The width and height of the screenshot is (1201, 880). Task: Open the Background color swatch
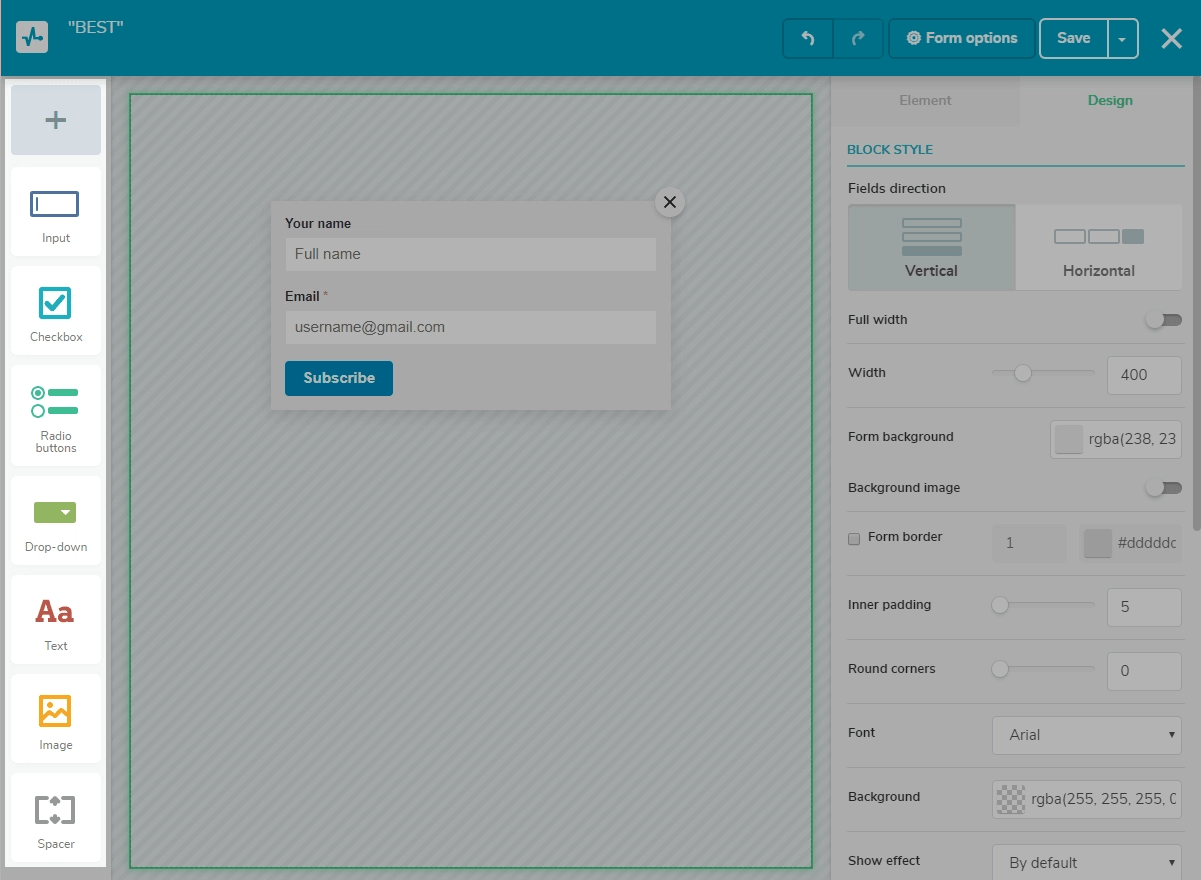(1011, 799)
